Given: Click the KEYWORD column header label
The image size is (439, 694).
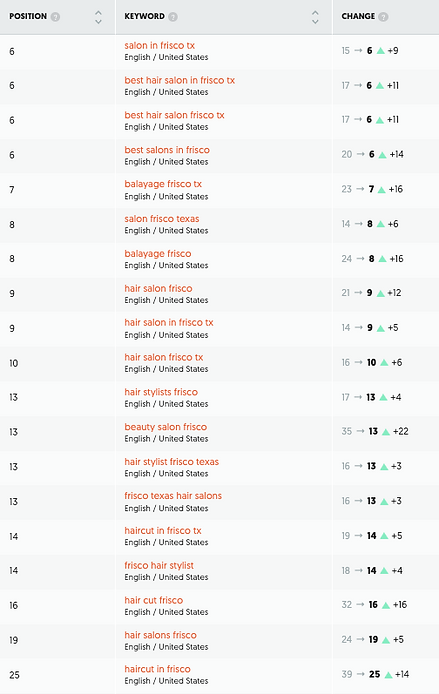Looking at the screenshot, I should [x=144, y=16].
